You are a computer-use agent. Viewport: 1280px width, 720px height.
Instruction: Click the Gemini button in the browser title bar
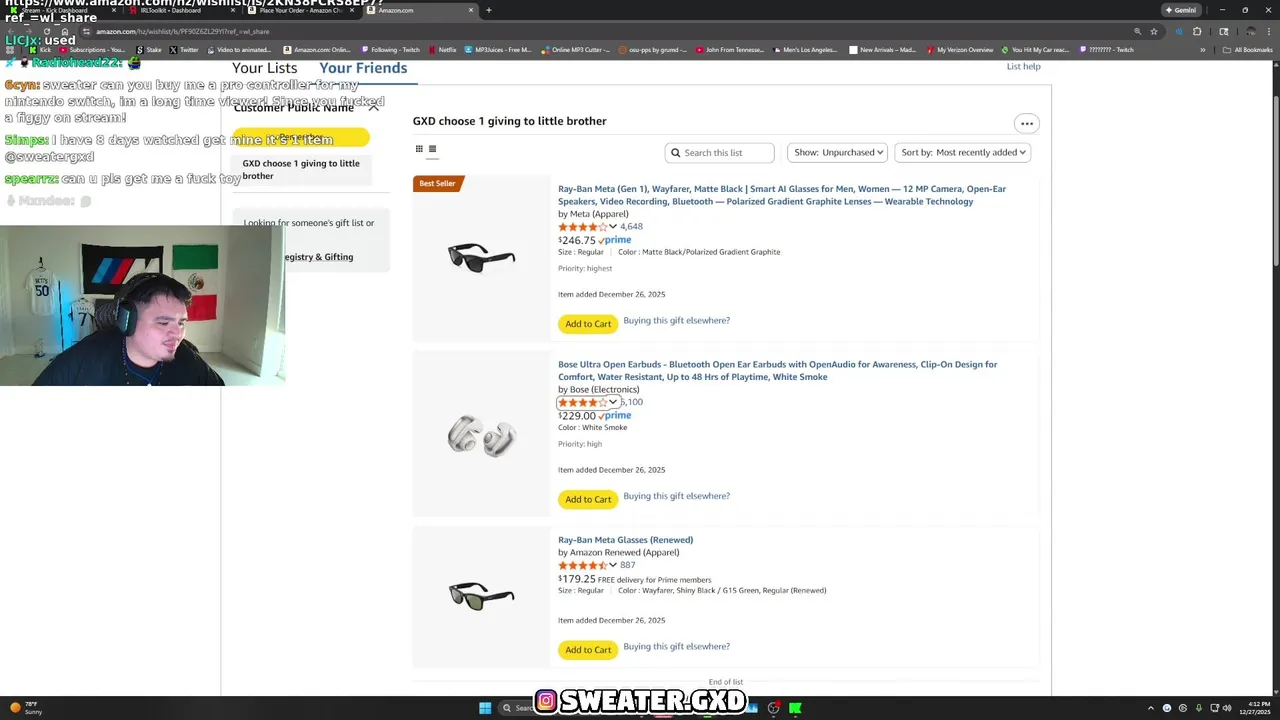[1180, 10]
